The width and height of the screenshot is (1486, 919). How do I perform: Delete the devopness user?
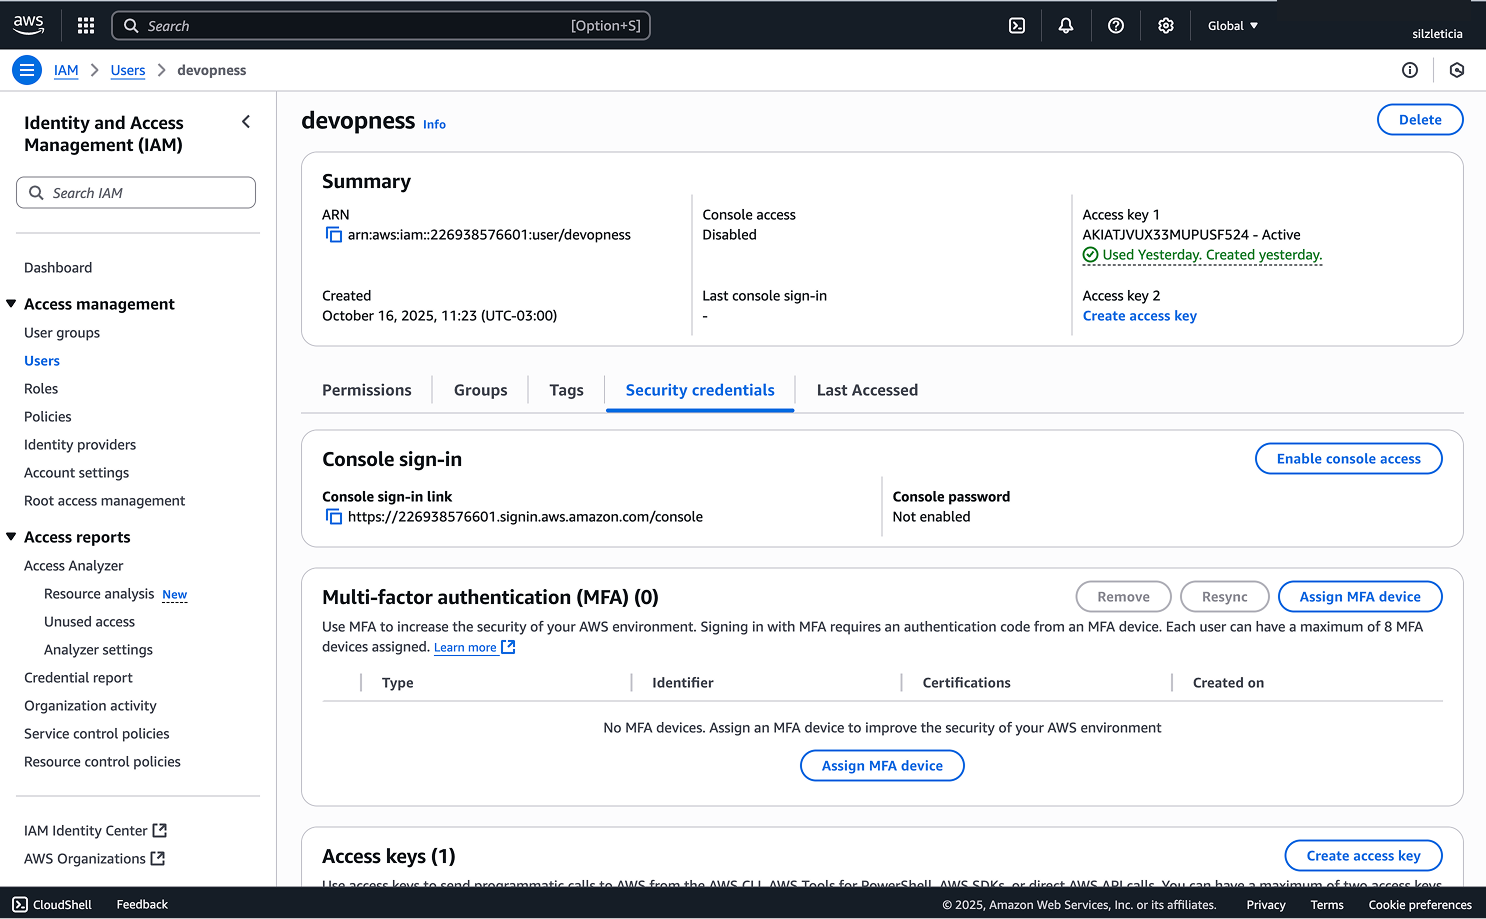[1420, 119]
